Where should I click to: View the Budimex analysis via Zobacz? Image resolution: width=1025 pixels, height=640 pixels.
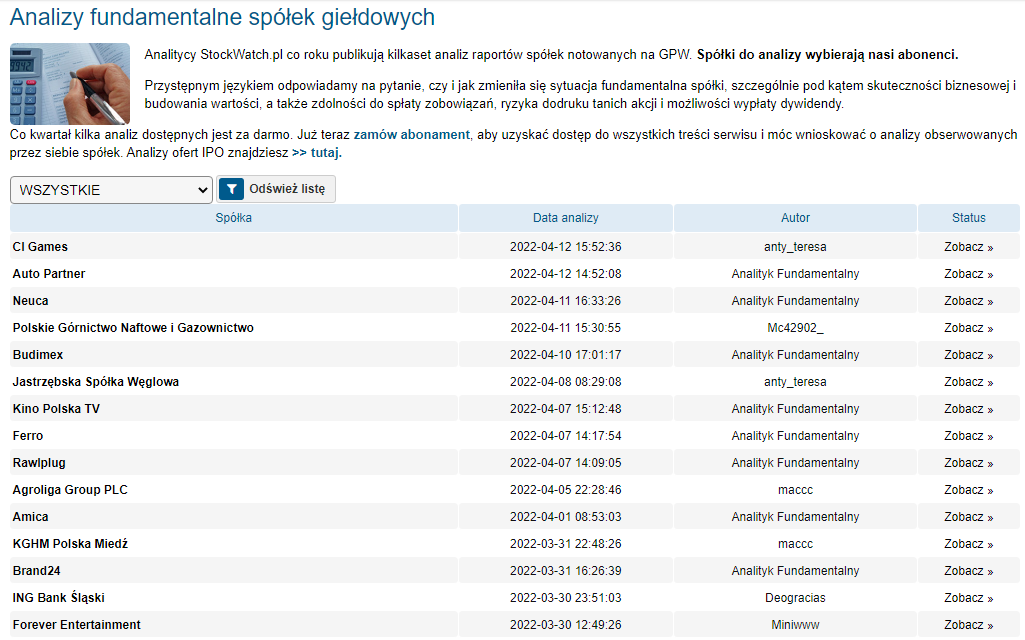click(968, 355)
